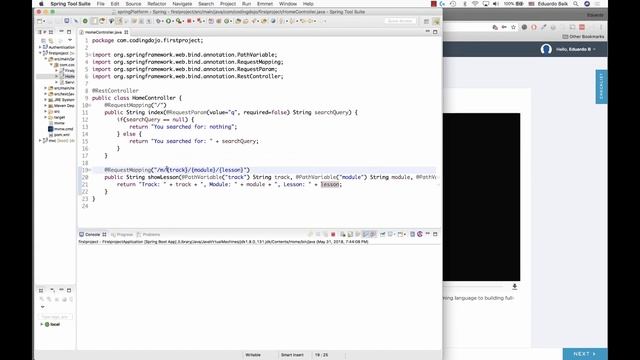Minimize the editor area
Screen dimensions: 640x360
tap(427, 32)
